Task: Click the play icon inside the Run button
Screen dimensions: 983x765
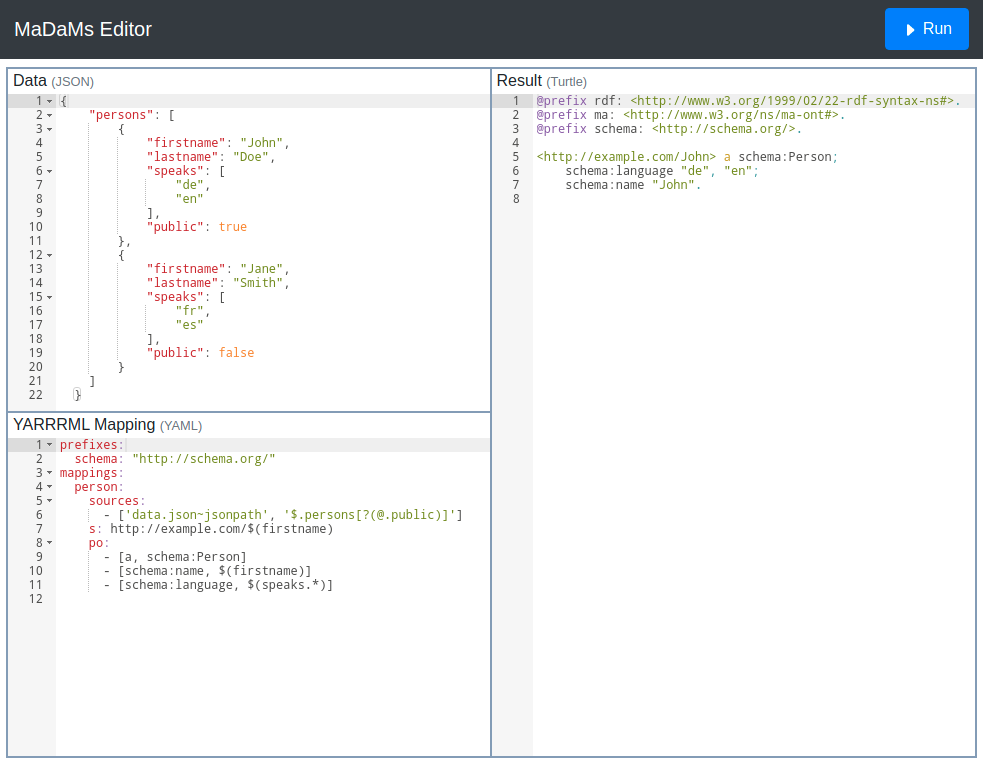Action: 909,28
